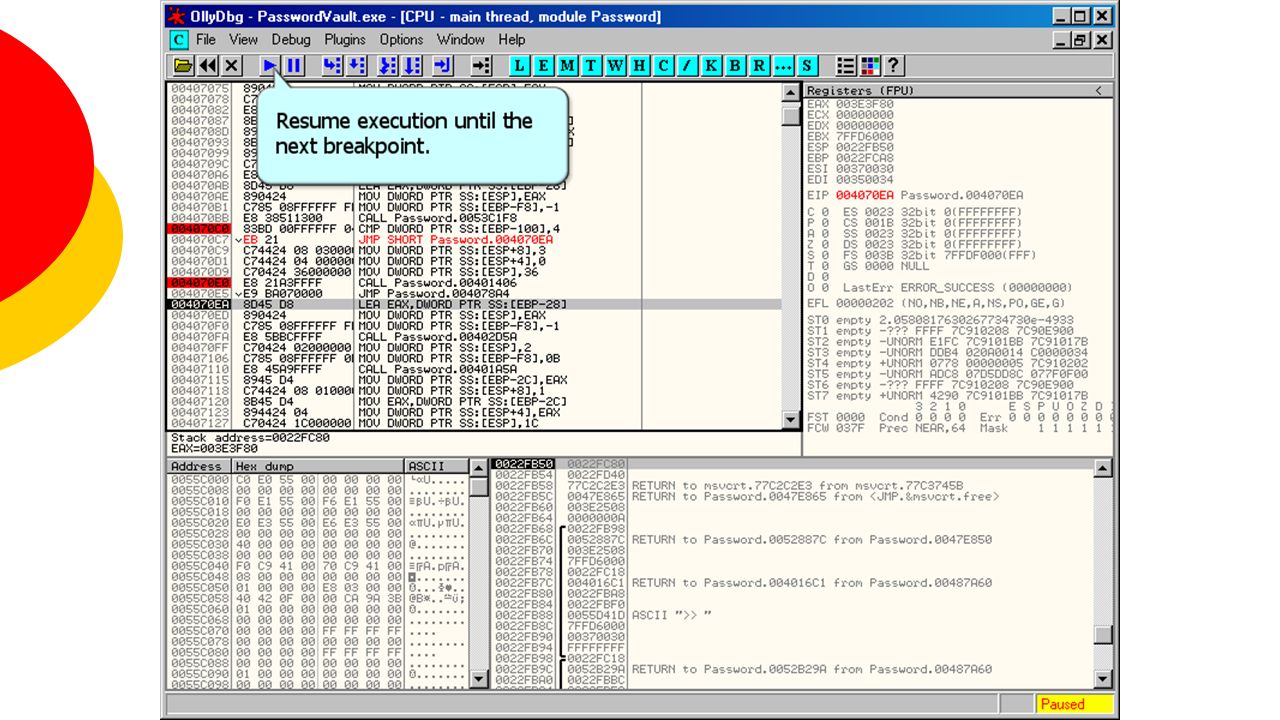The height and width of the screenshot is (720, 1280).
Task: Click the Step into toolbar icon
Action: pyautogui.click(x=332, y=65)
